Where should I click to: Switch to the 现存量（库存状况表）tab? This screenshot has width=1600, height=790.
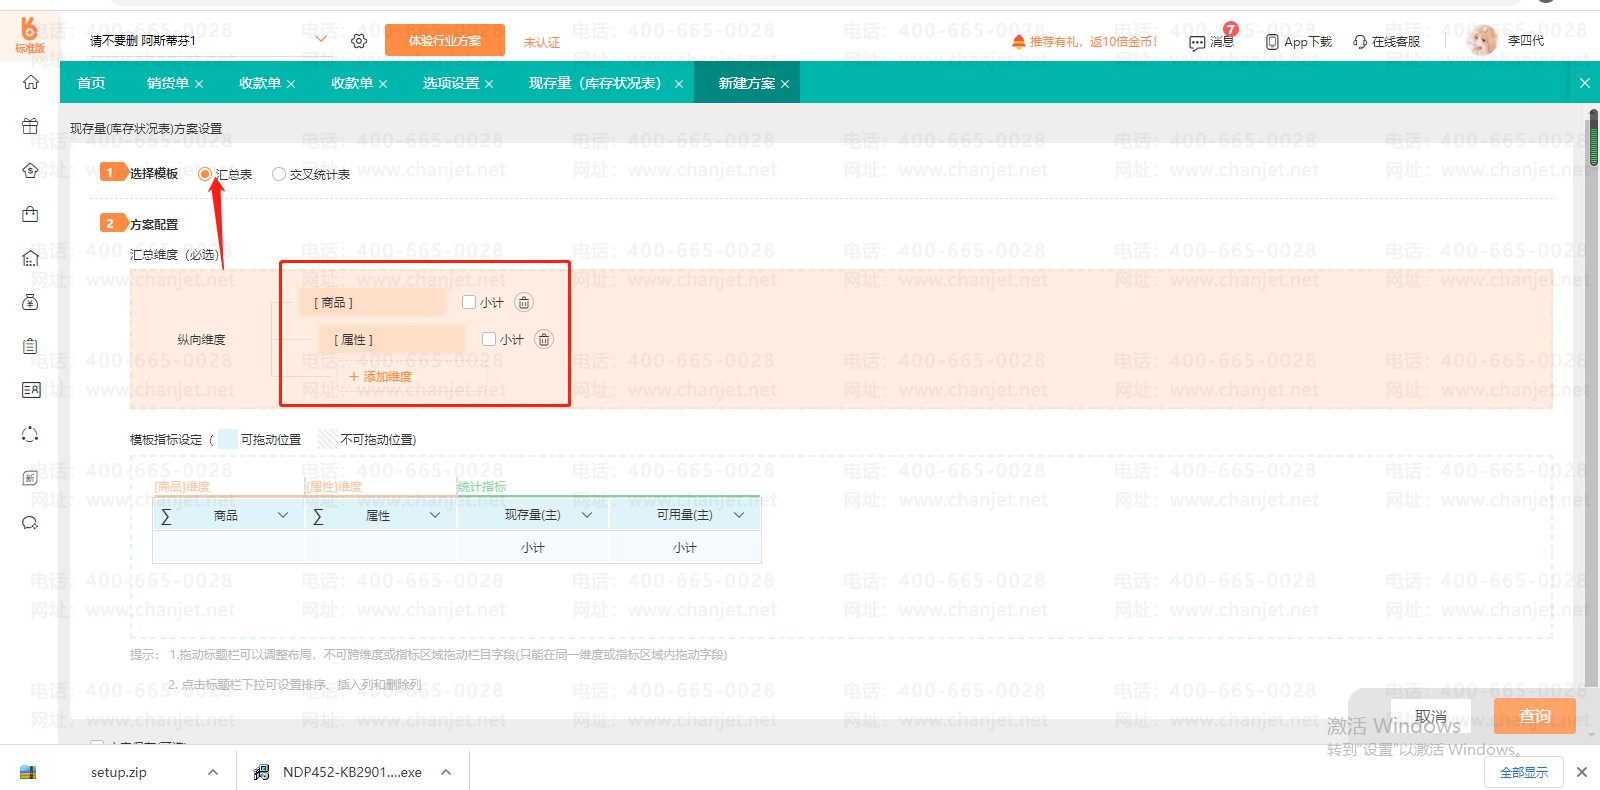595,83
